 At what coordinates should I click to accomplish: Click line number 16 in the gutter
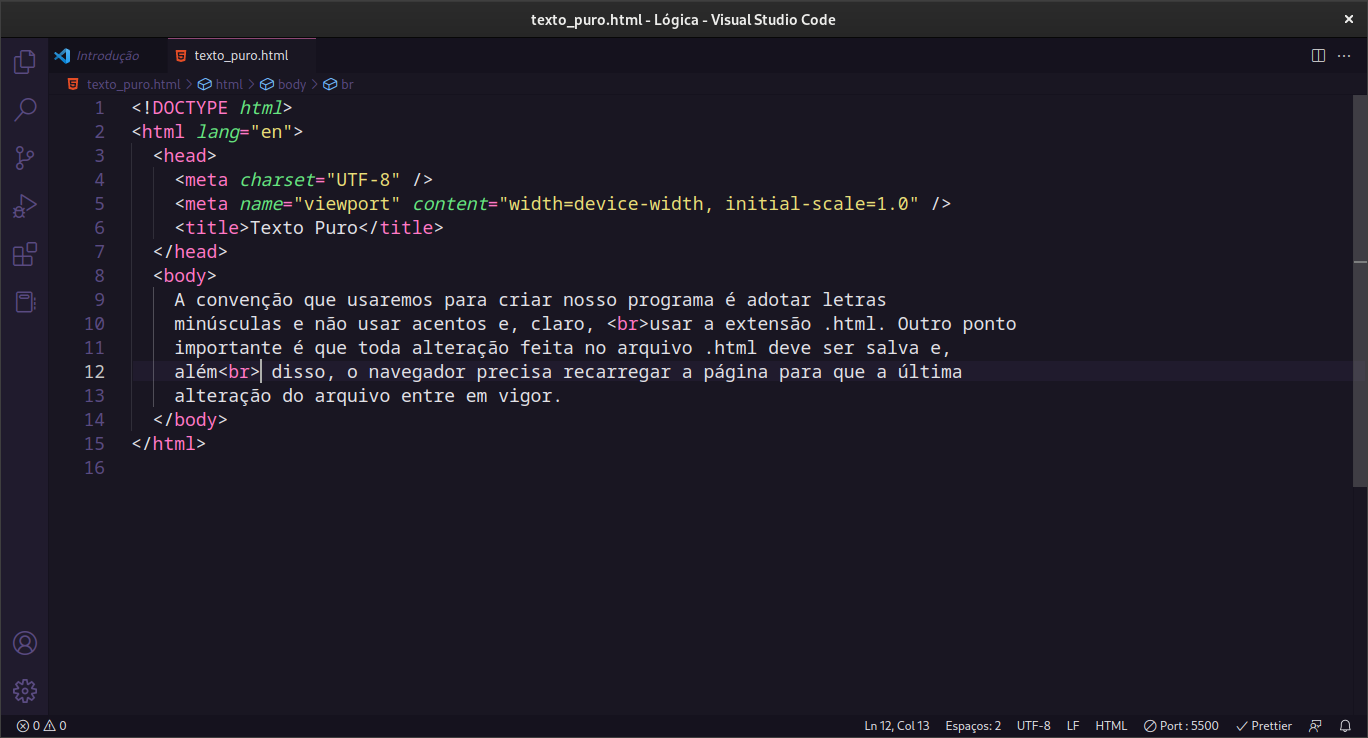click(x=94, y=468)
